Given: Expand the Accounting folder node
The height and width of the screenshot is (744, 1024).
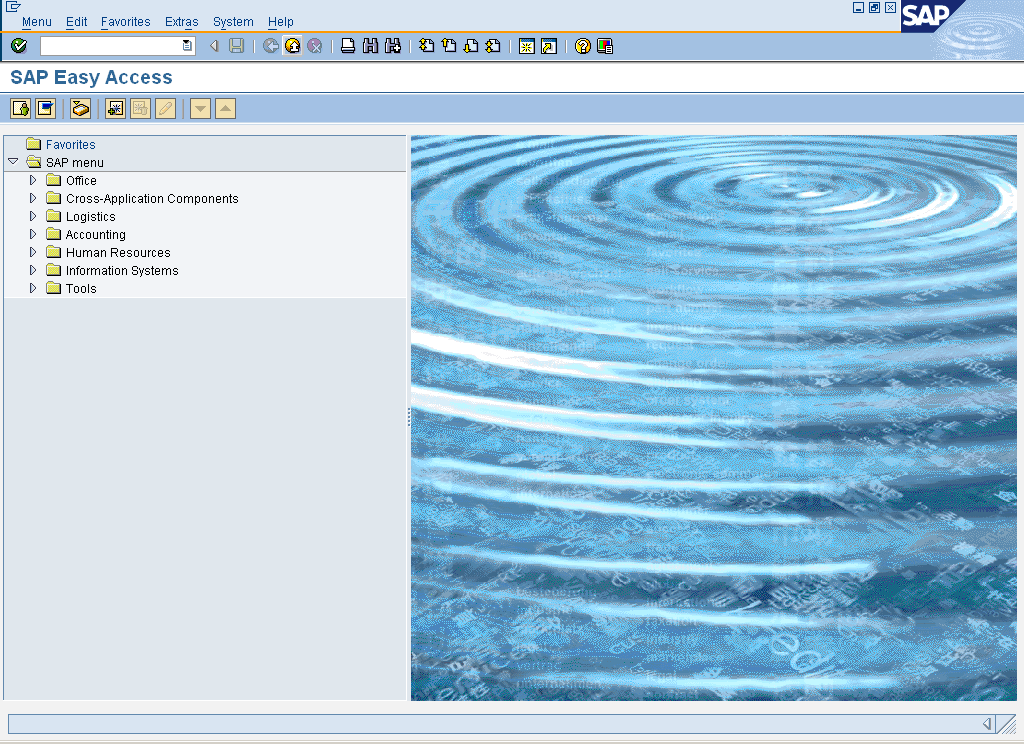Looking at the screenshot, I should (x=33, y=234).
